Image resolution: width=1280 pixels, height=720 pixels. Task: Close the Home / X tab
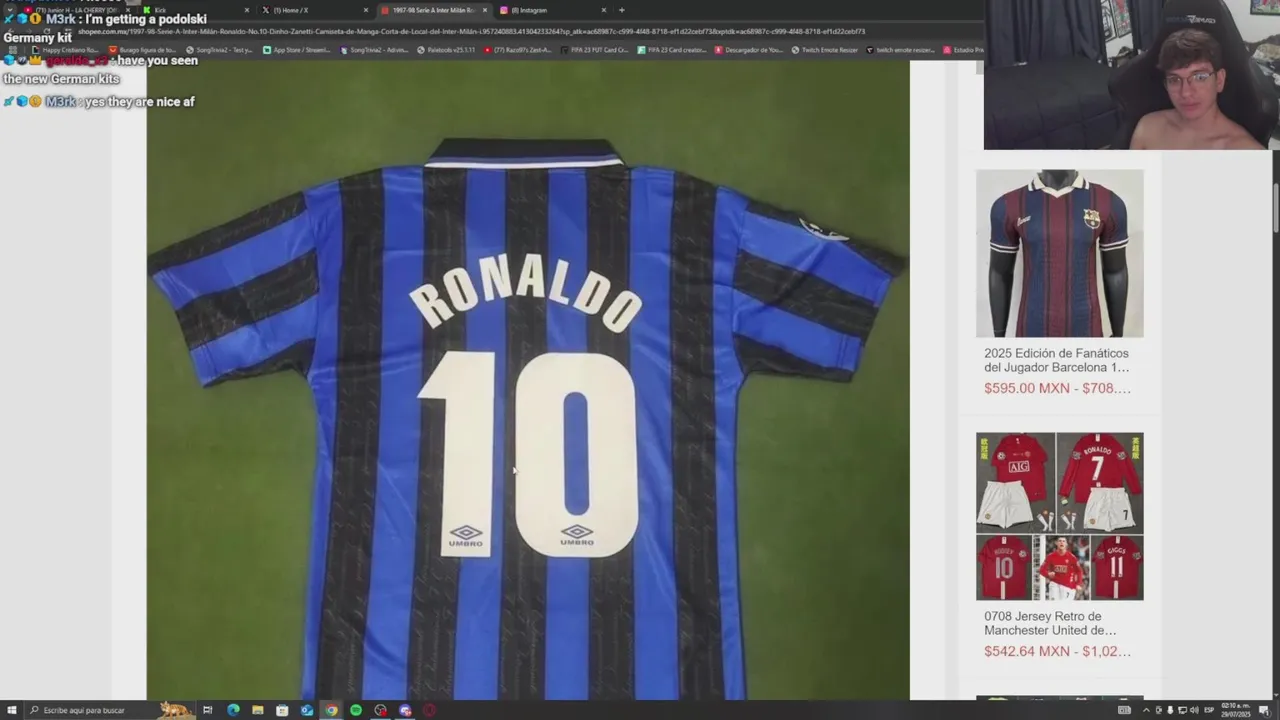[366, 10]
